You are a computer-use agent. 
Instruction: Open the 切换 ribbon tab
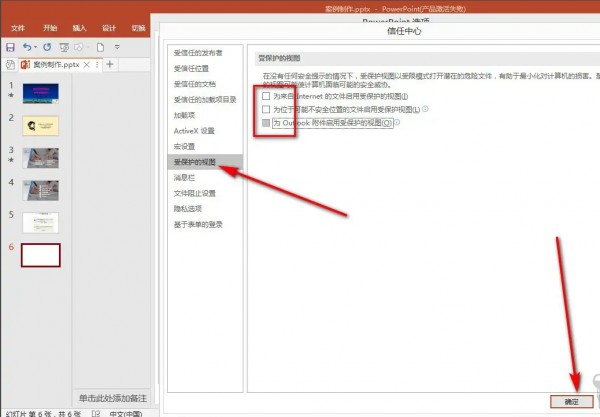pyautogui.click(x=138, y=28)
